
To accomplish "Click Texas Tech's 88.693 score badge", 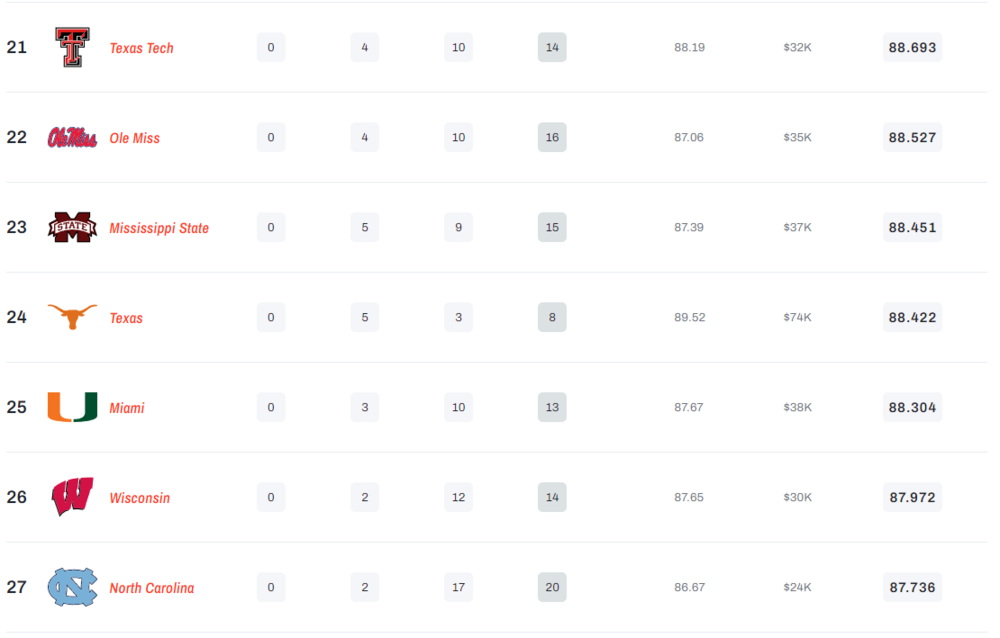I will [x=912, y=48].
